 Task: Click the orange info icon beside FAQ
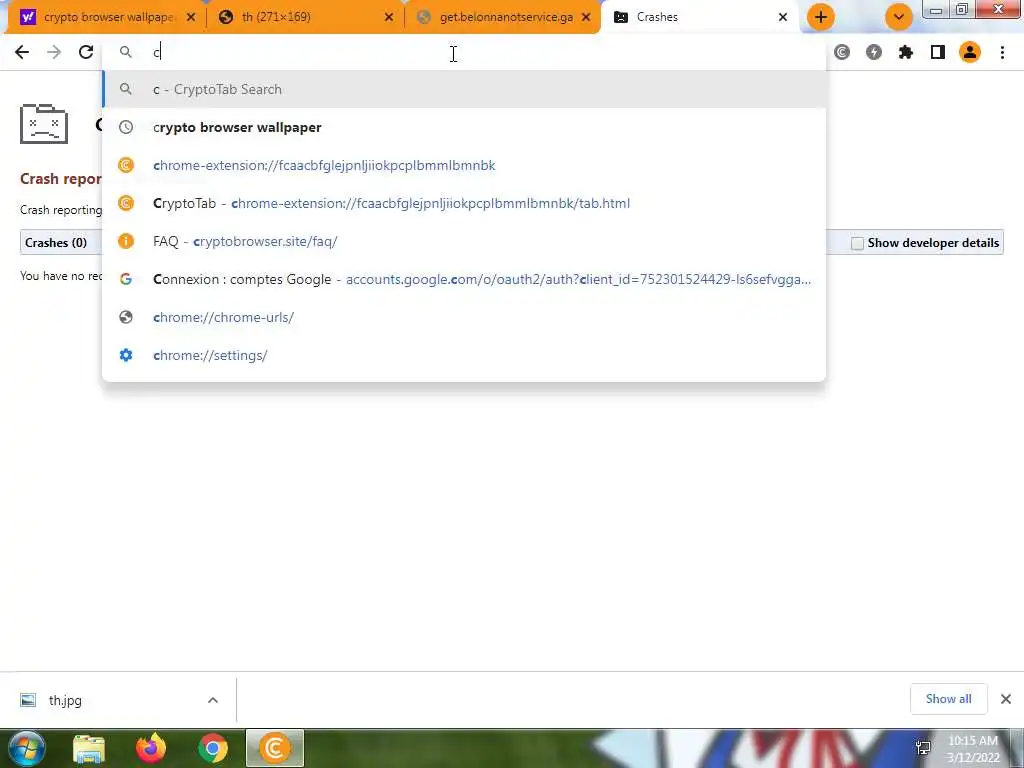tap(125, 241)
